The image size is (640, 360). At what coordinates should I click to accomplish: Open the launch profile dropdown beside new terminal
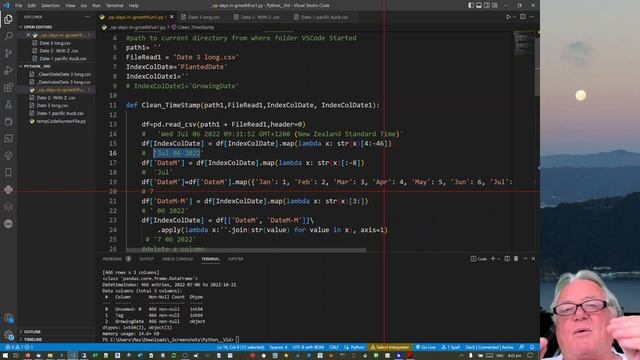click(499, 259)
